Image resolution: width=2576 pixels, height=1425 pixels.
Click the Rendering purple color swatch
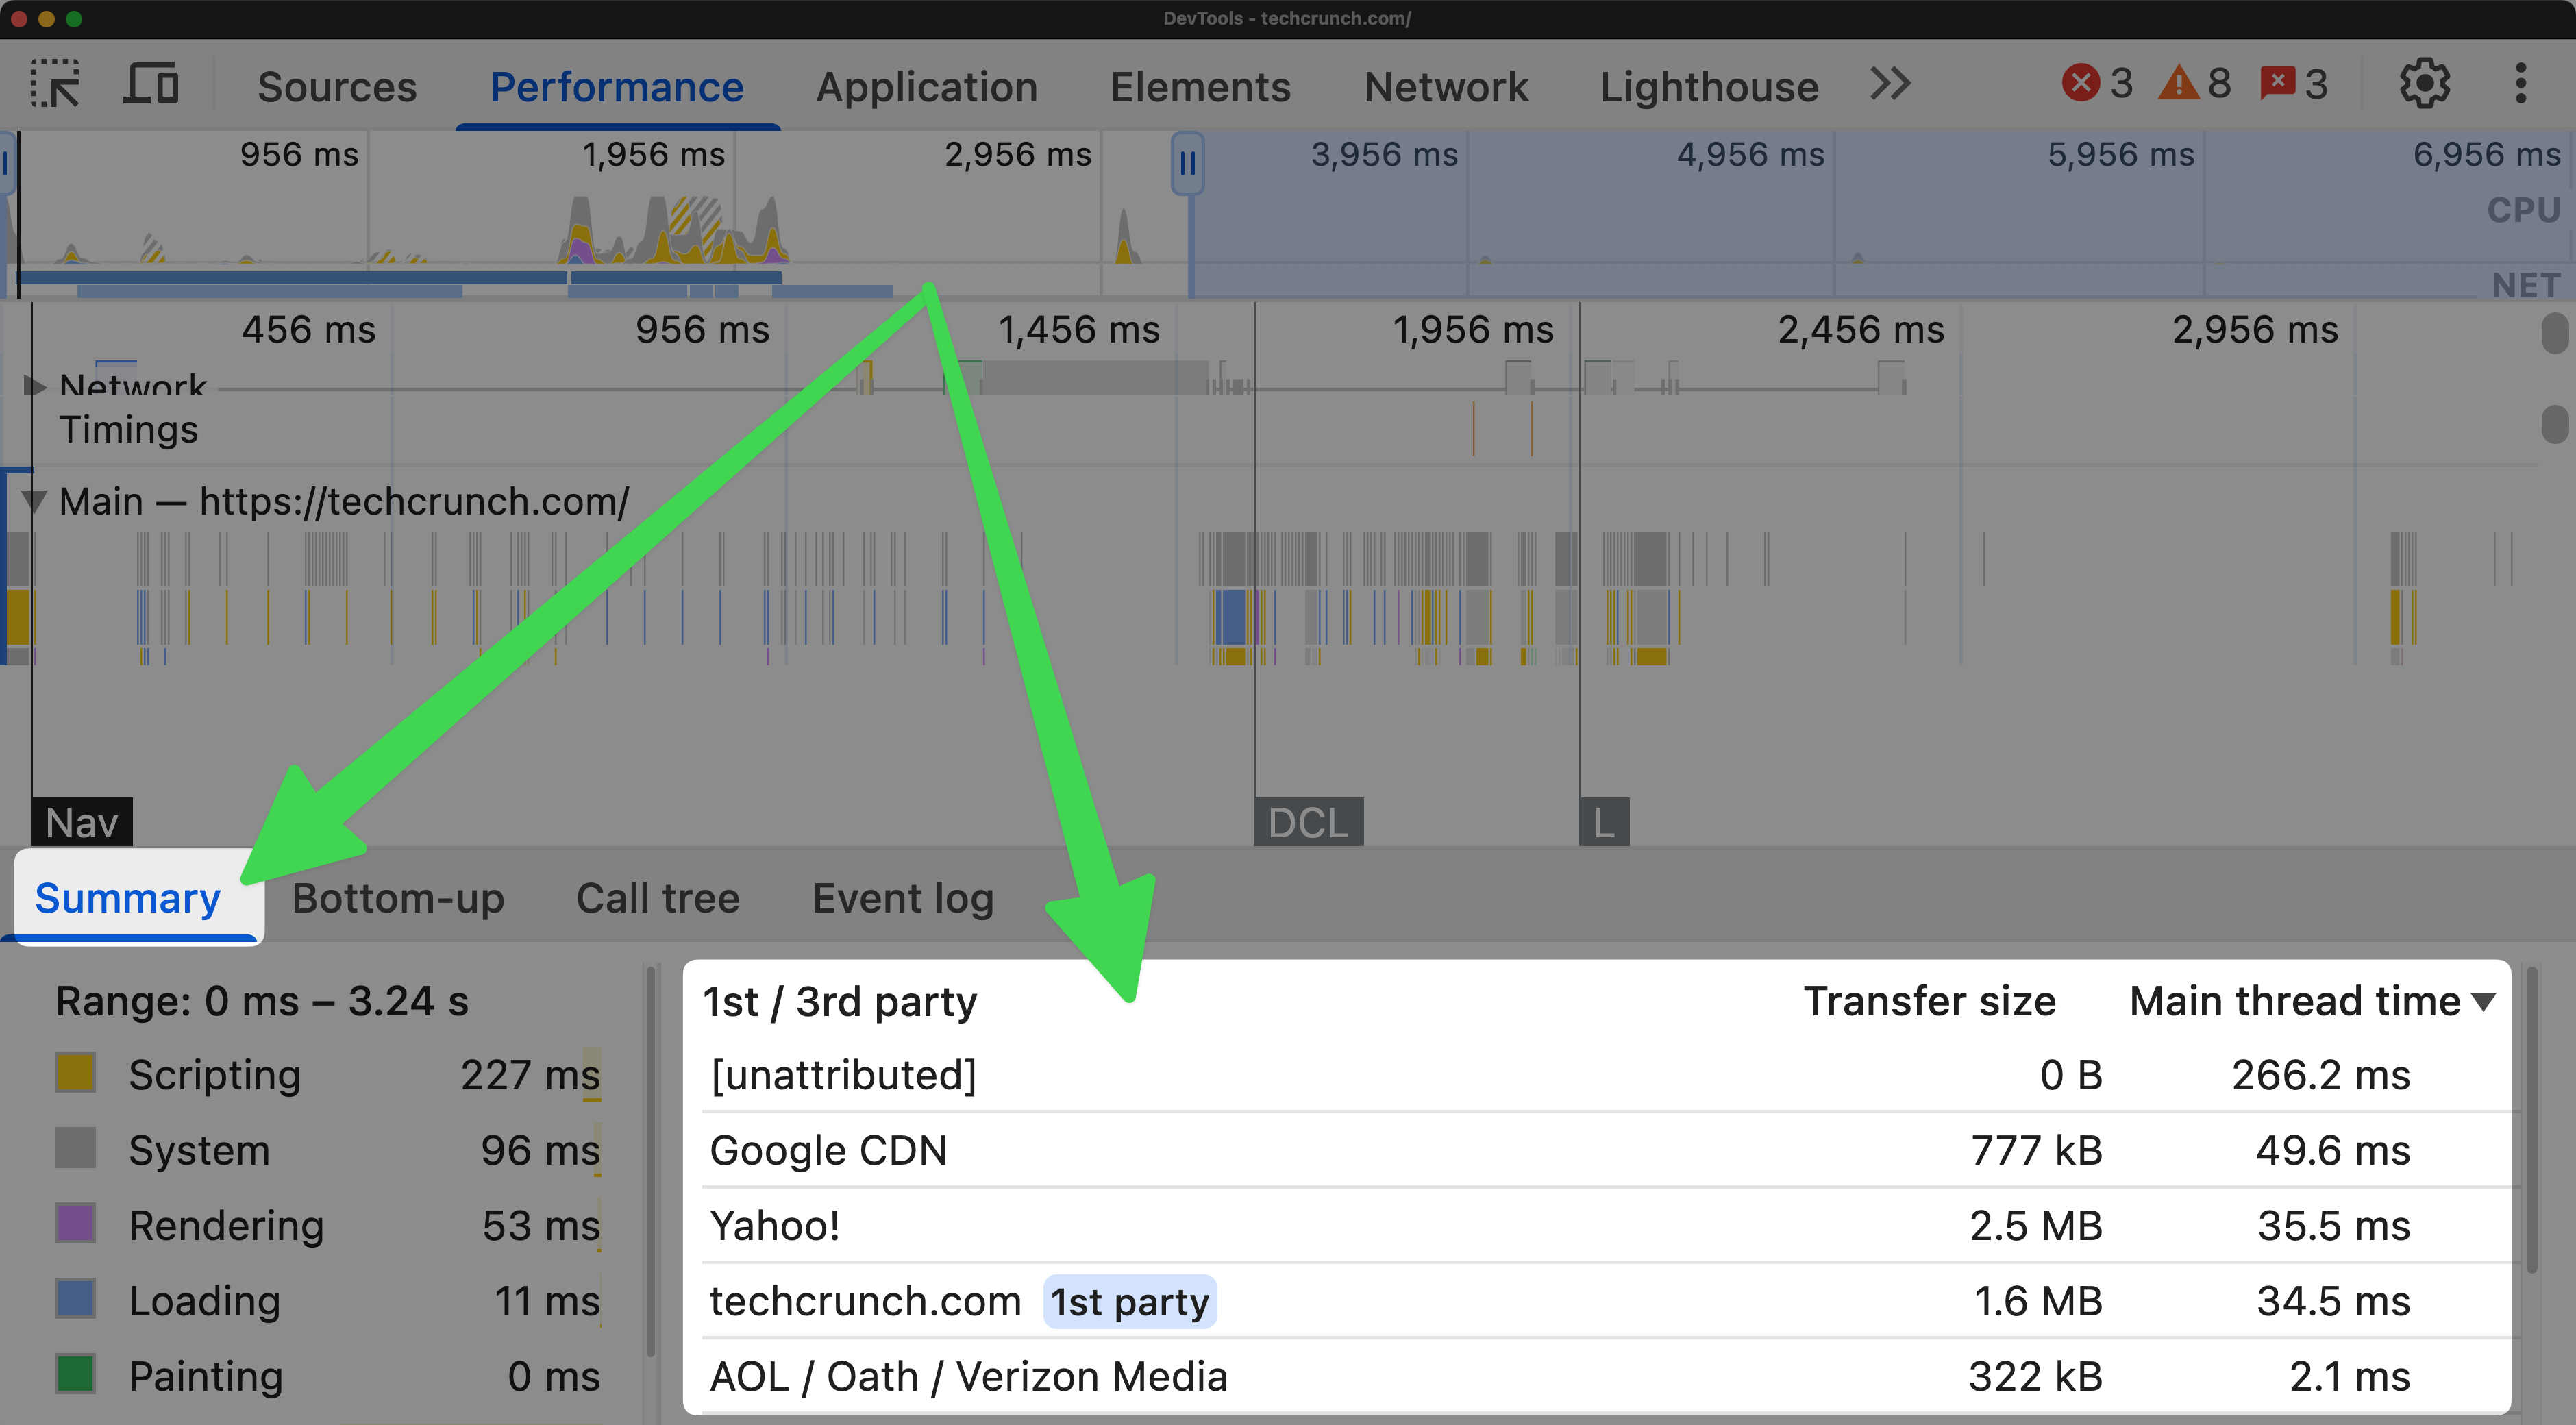[x=75, y=1223]
